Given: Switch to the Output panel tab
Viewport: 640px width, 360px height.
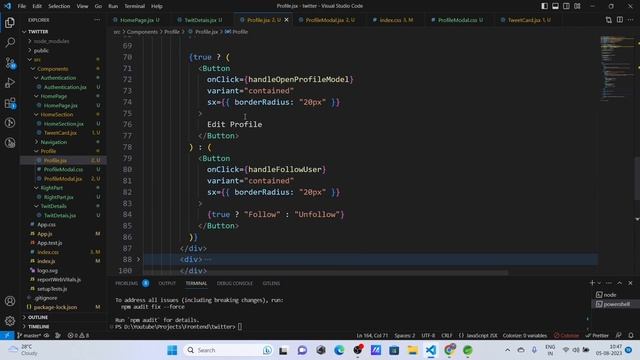Looking at the screenshot, I should point(167,283).
